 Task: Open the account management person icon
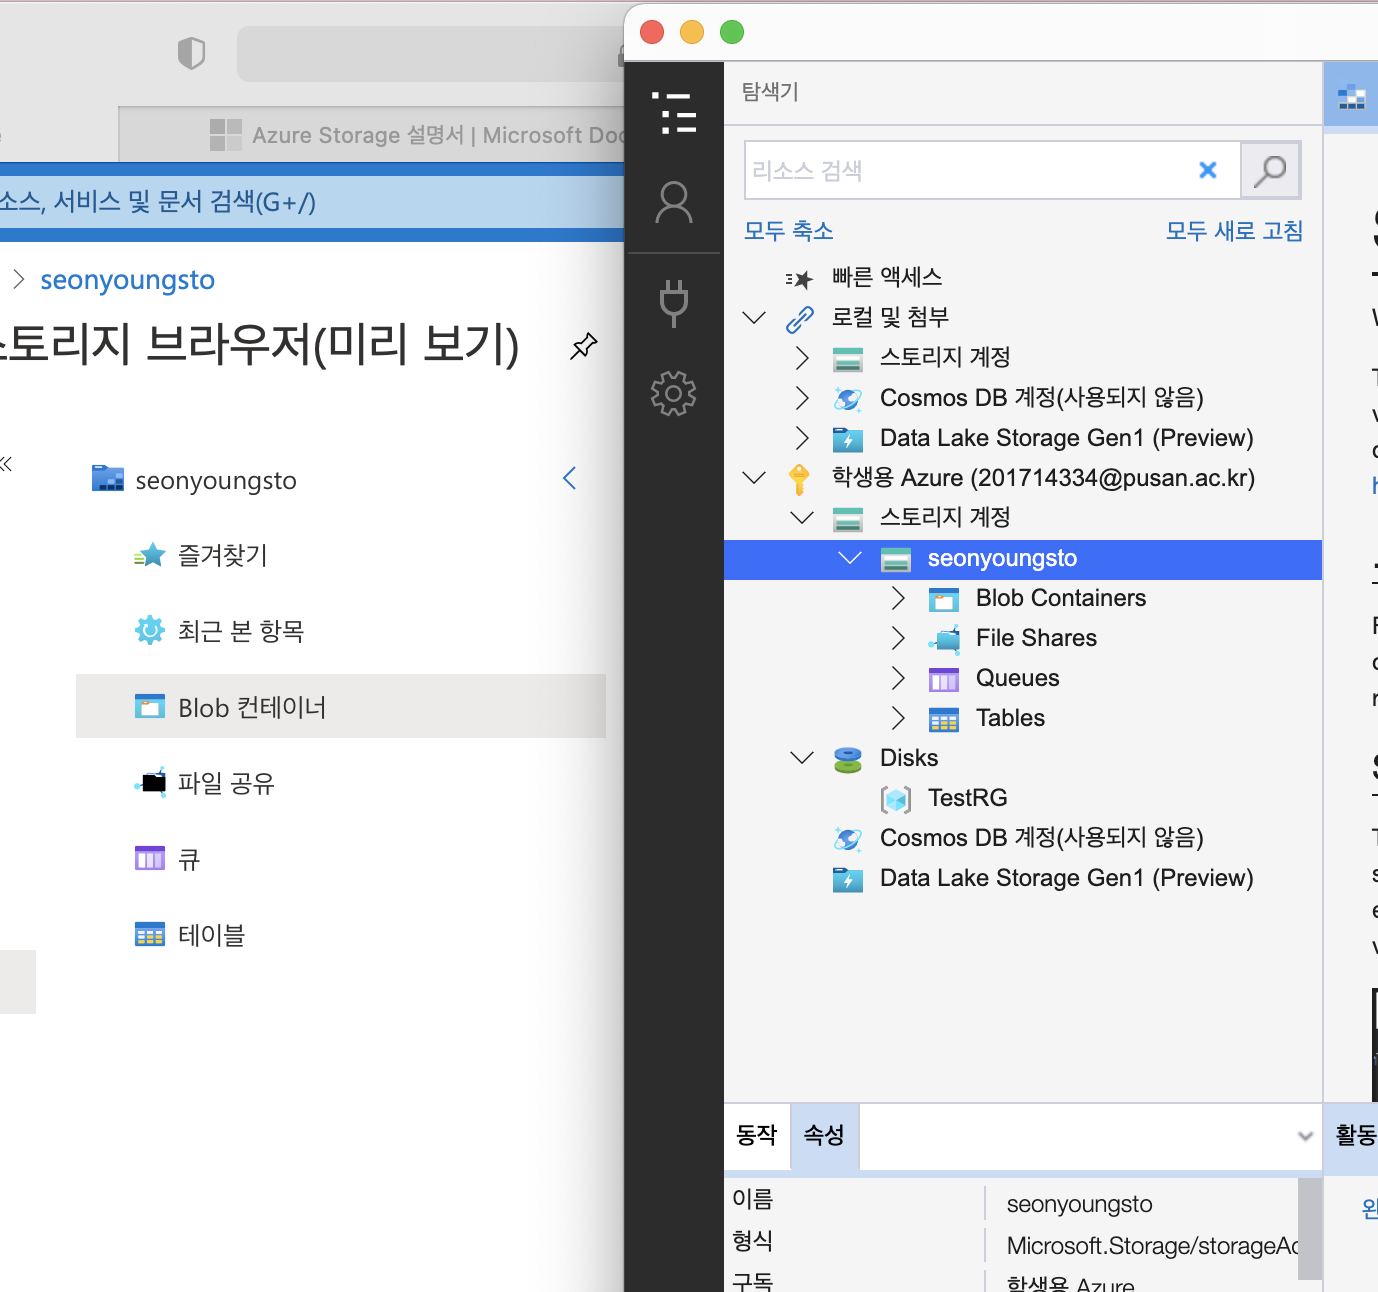[x=674, y=202]
